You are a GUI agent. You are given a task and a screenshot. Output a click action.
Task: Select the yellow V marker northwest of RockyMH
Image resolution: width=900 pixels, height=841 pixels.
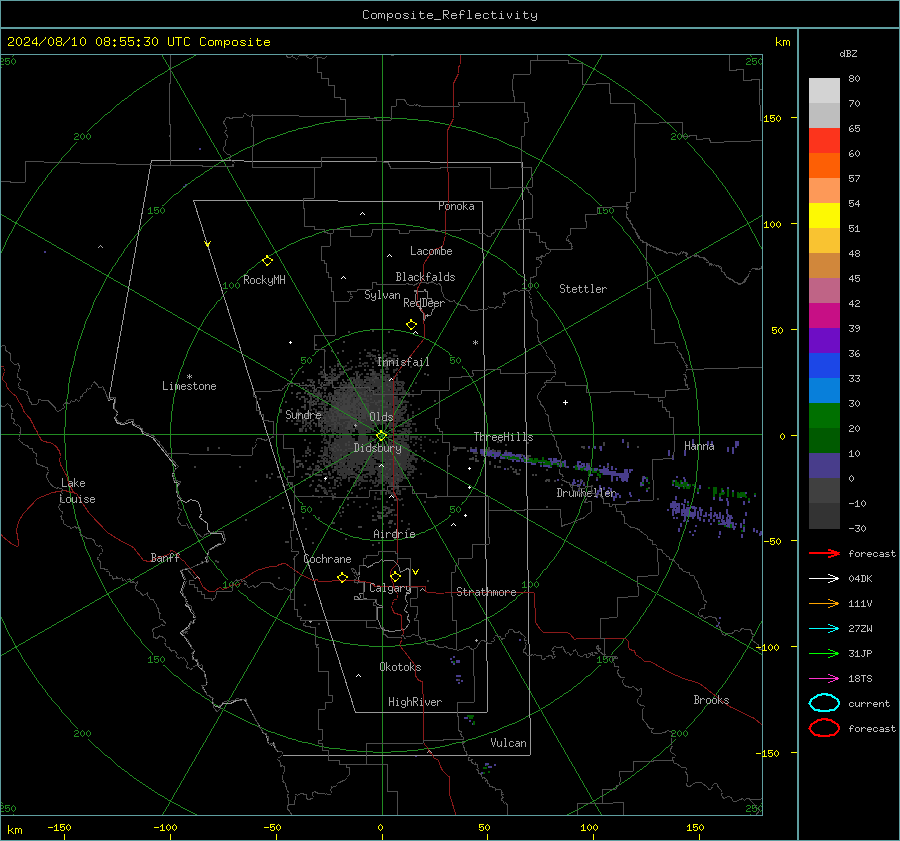[208, 244]
